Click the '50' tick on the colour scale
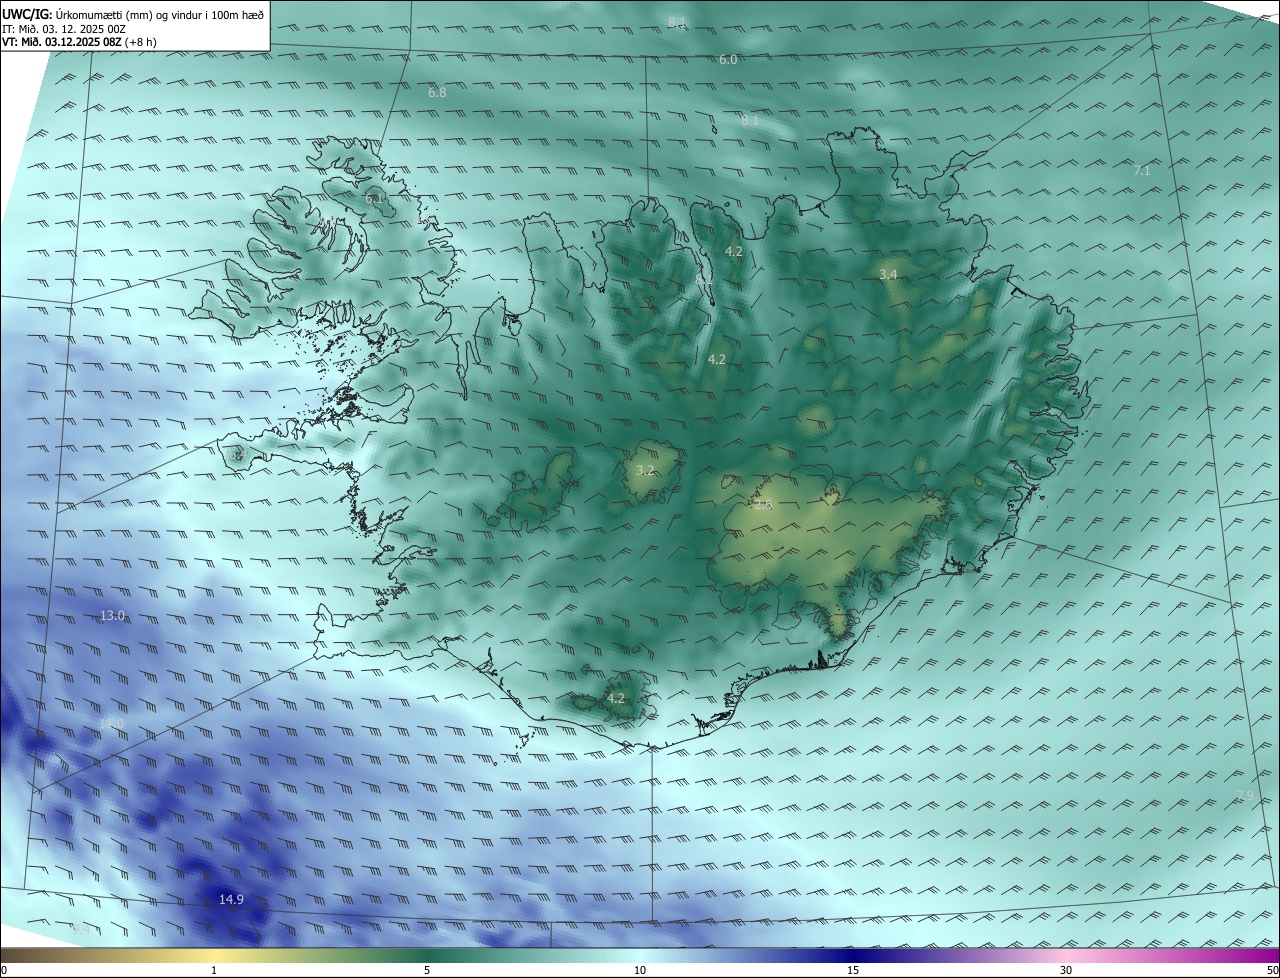1280x978 pixels. tap(1272, 971)
